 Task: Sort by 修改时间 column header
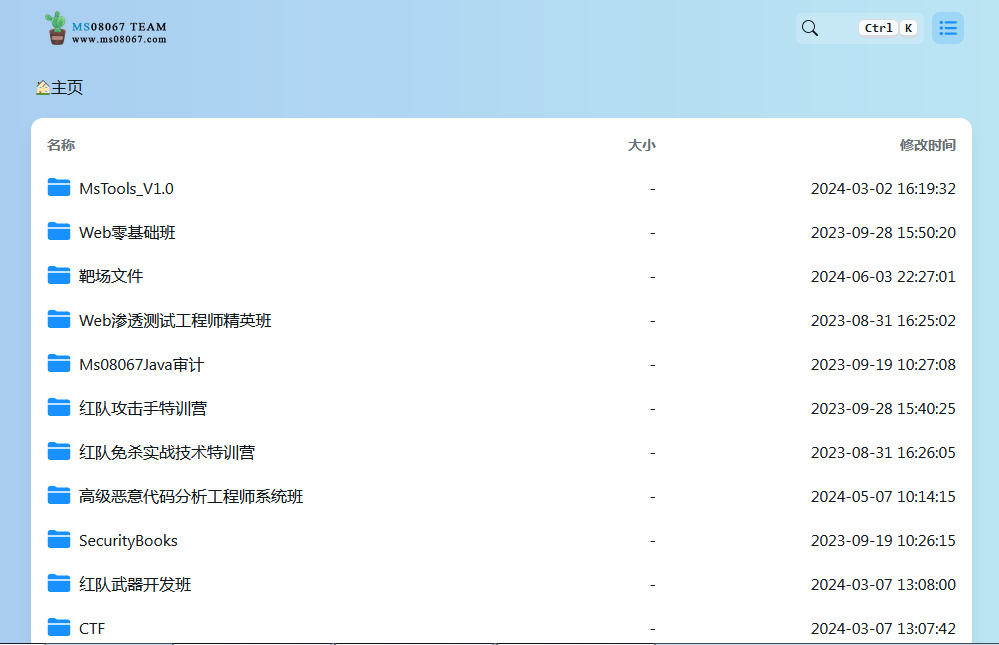tap(928, 145)
